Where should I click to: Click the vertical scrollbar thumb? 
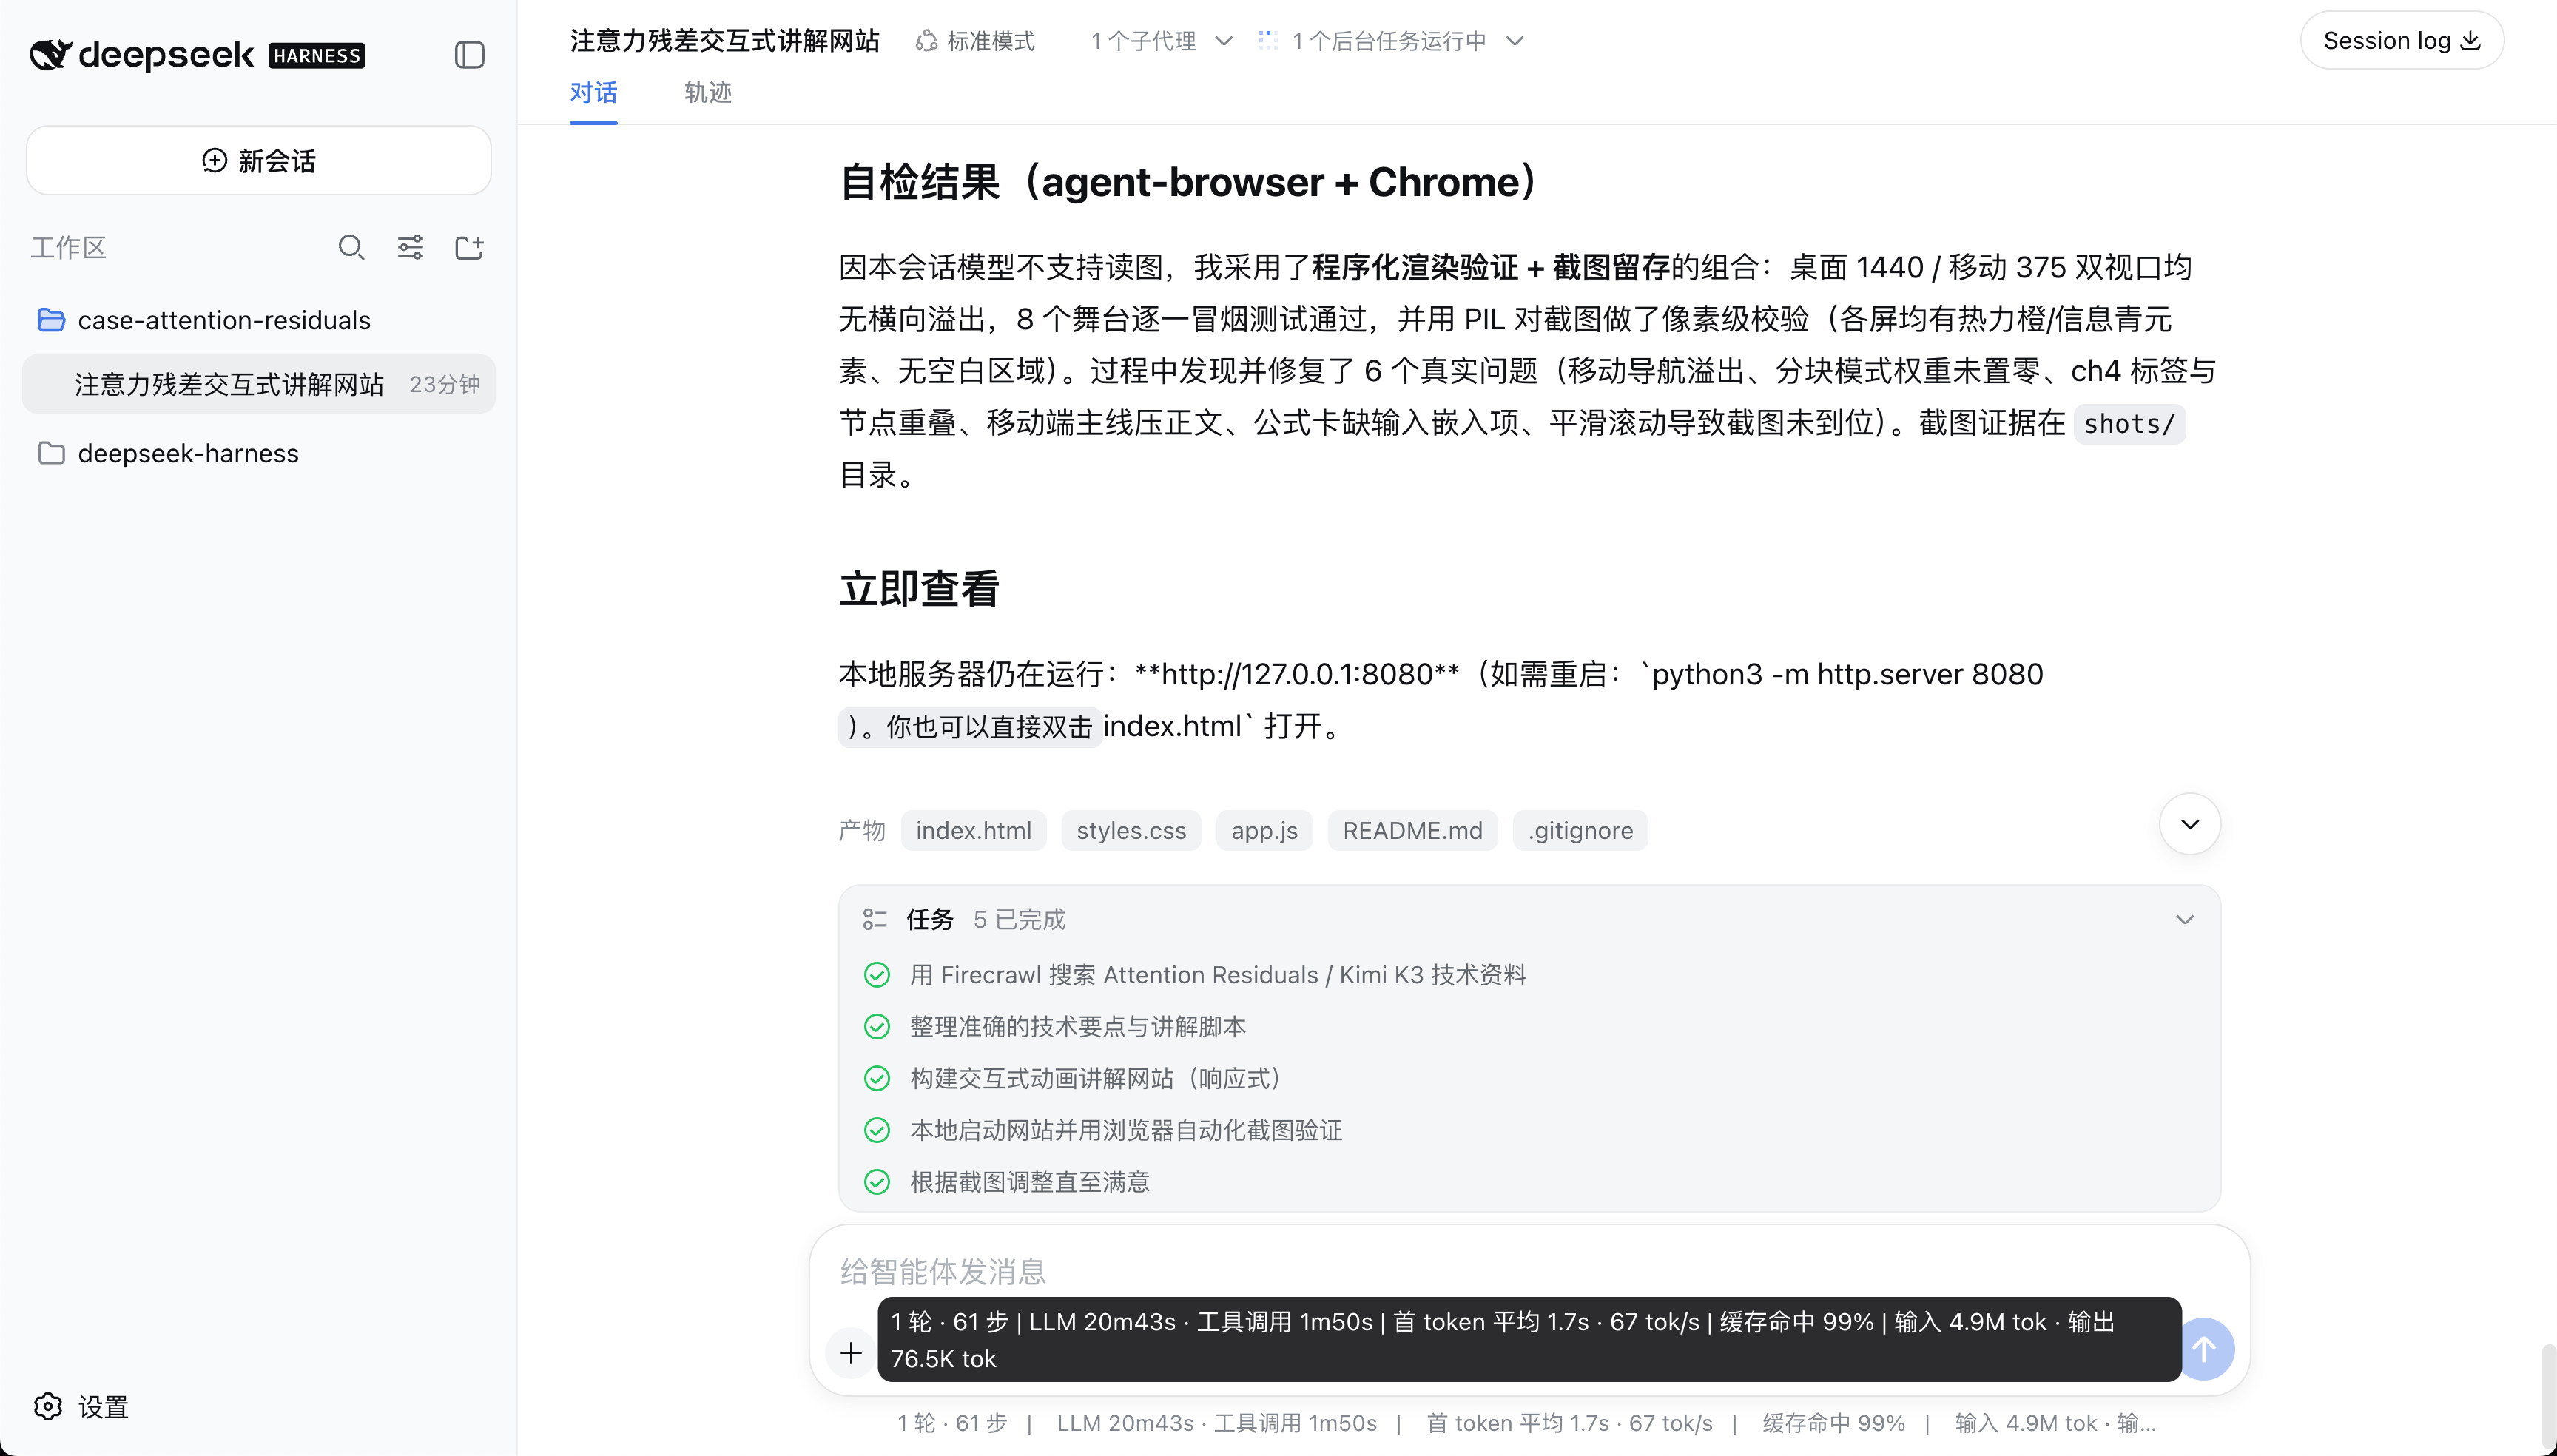click(2548, 1395)
